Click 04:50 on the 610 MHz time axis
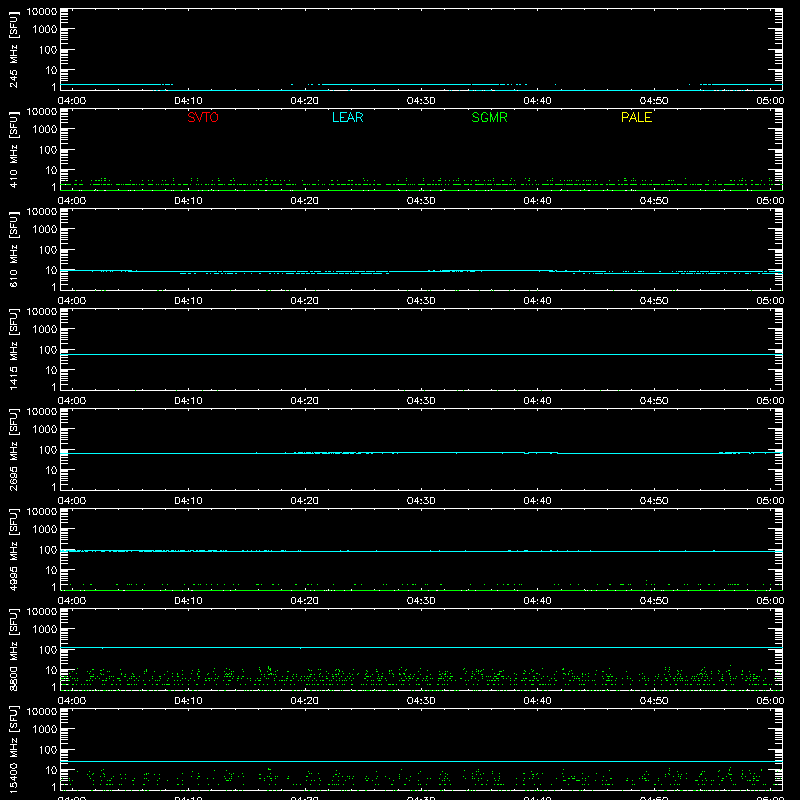 point(654,301)
